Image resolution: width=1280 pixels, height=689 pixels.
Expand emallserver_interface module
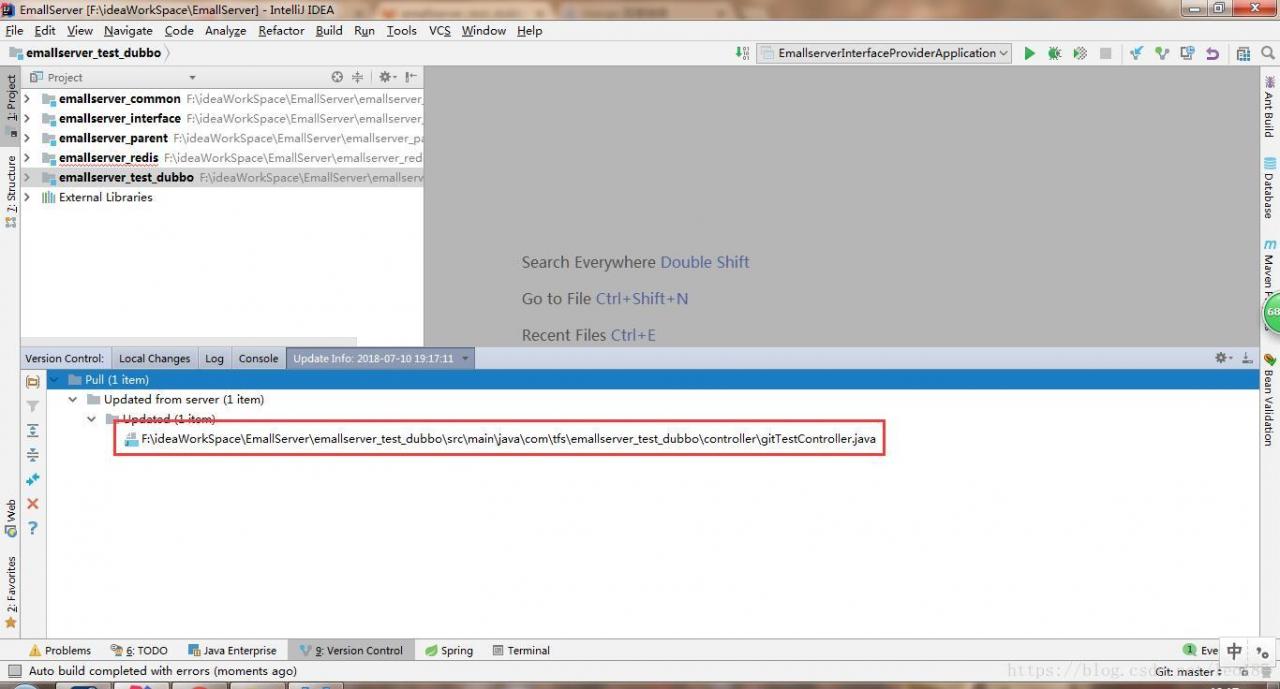(27, 118)
